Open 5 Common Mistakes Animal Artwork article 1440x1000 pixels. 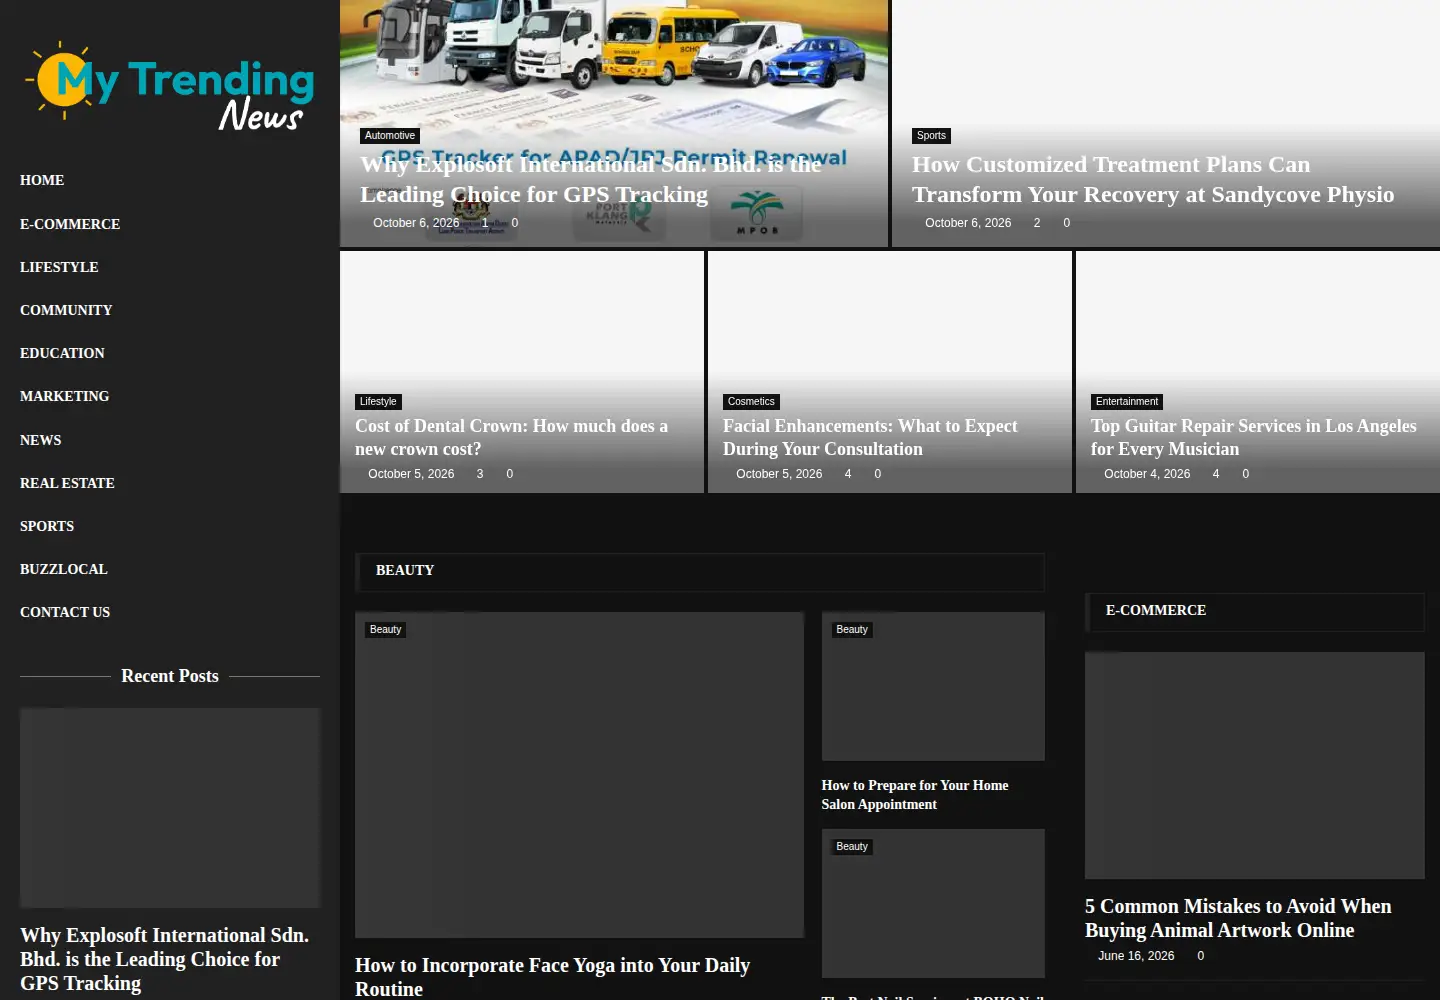point(1238,918)
